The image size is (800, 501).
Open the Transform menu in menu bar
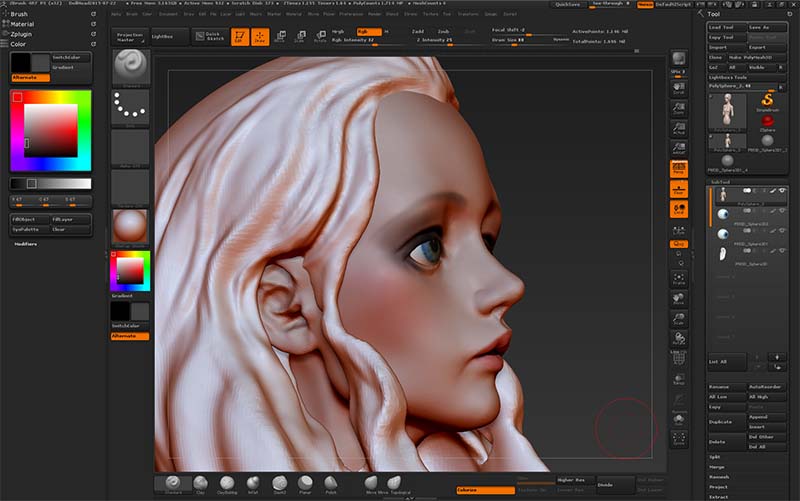(x=468, y=14)
